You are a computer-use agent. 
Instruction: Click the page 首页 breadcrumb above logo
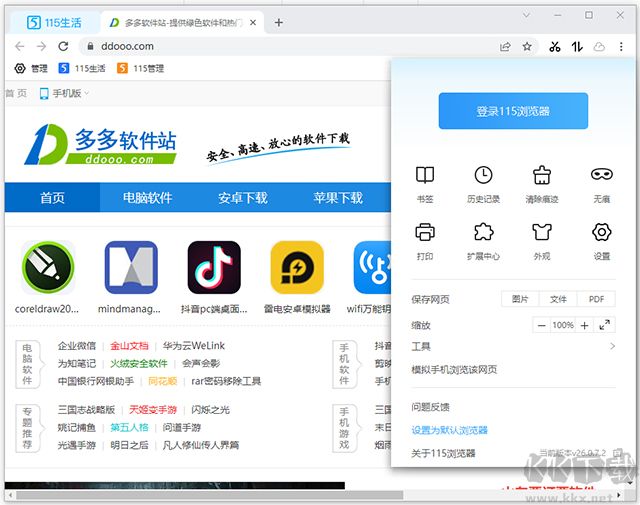pos(16,93)
